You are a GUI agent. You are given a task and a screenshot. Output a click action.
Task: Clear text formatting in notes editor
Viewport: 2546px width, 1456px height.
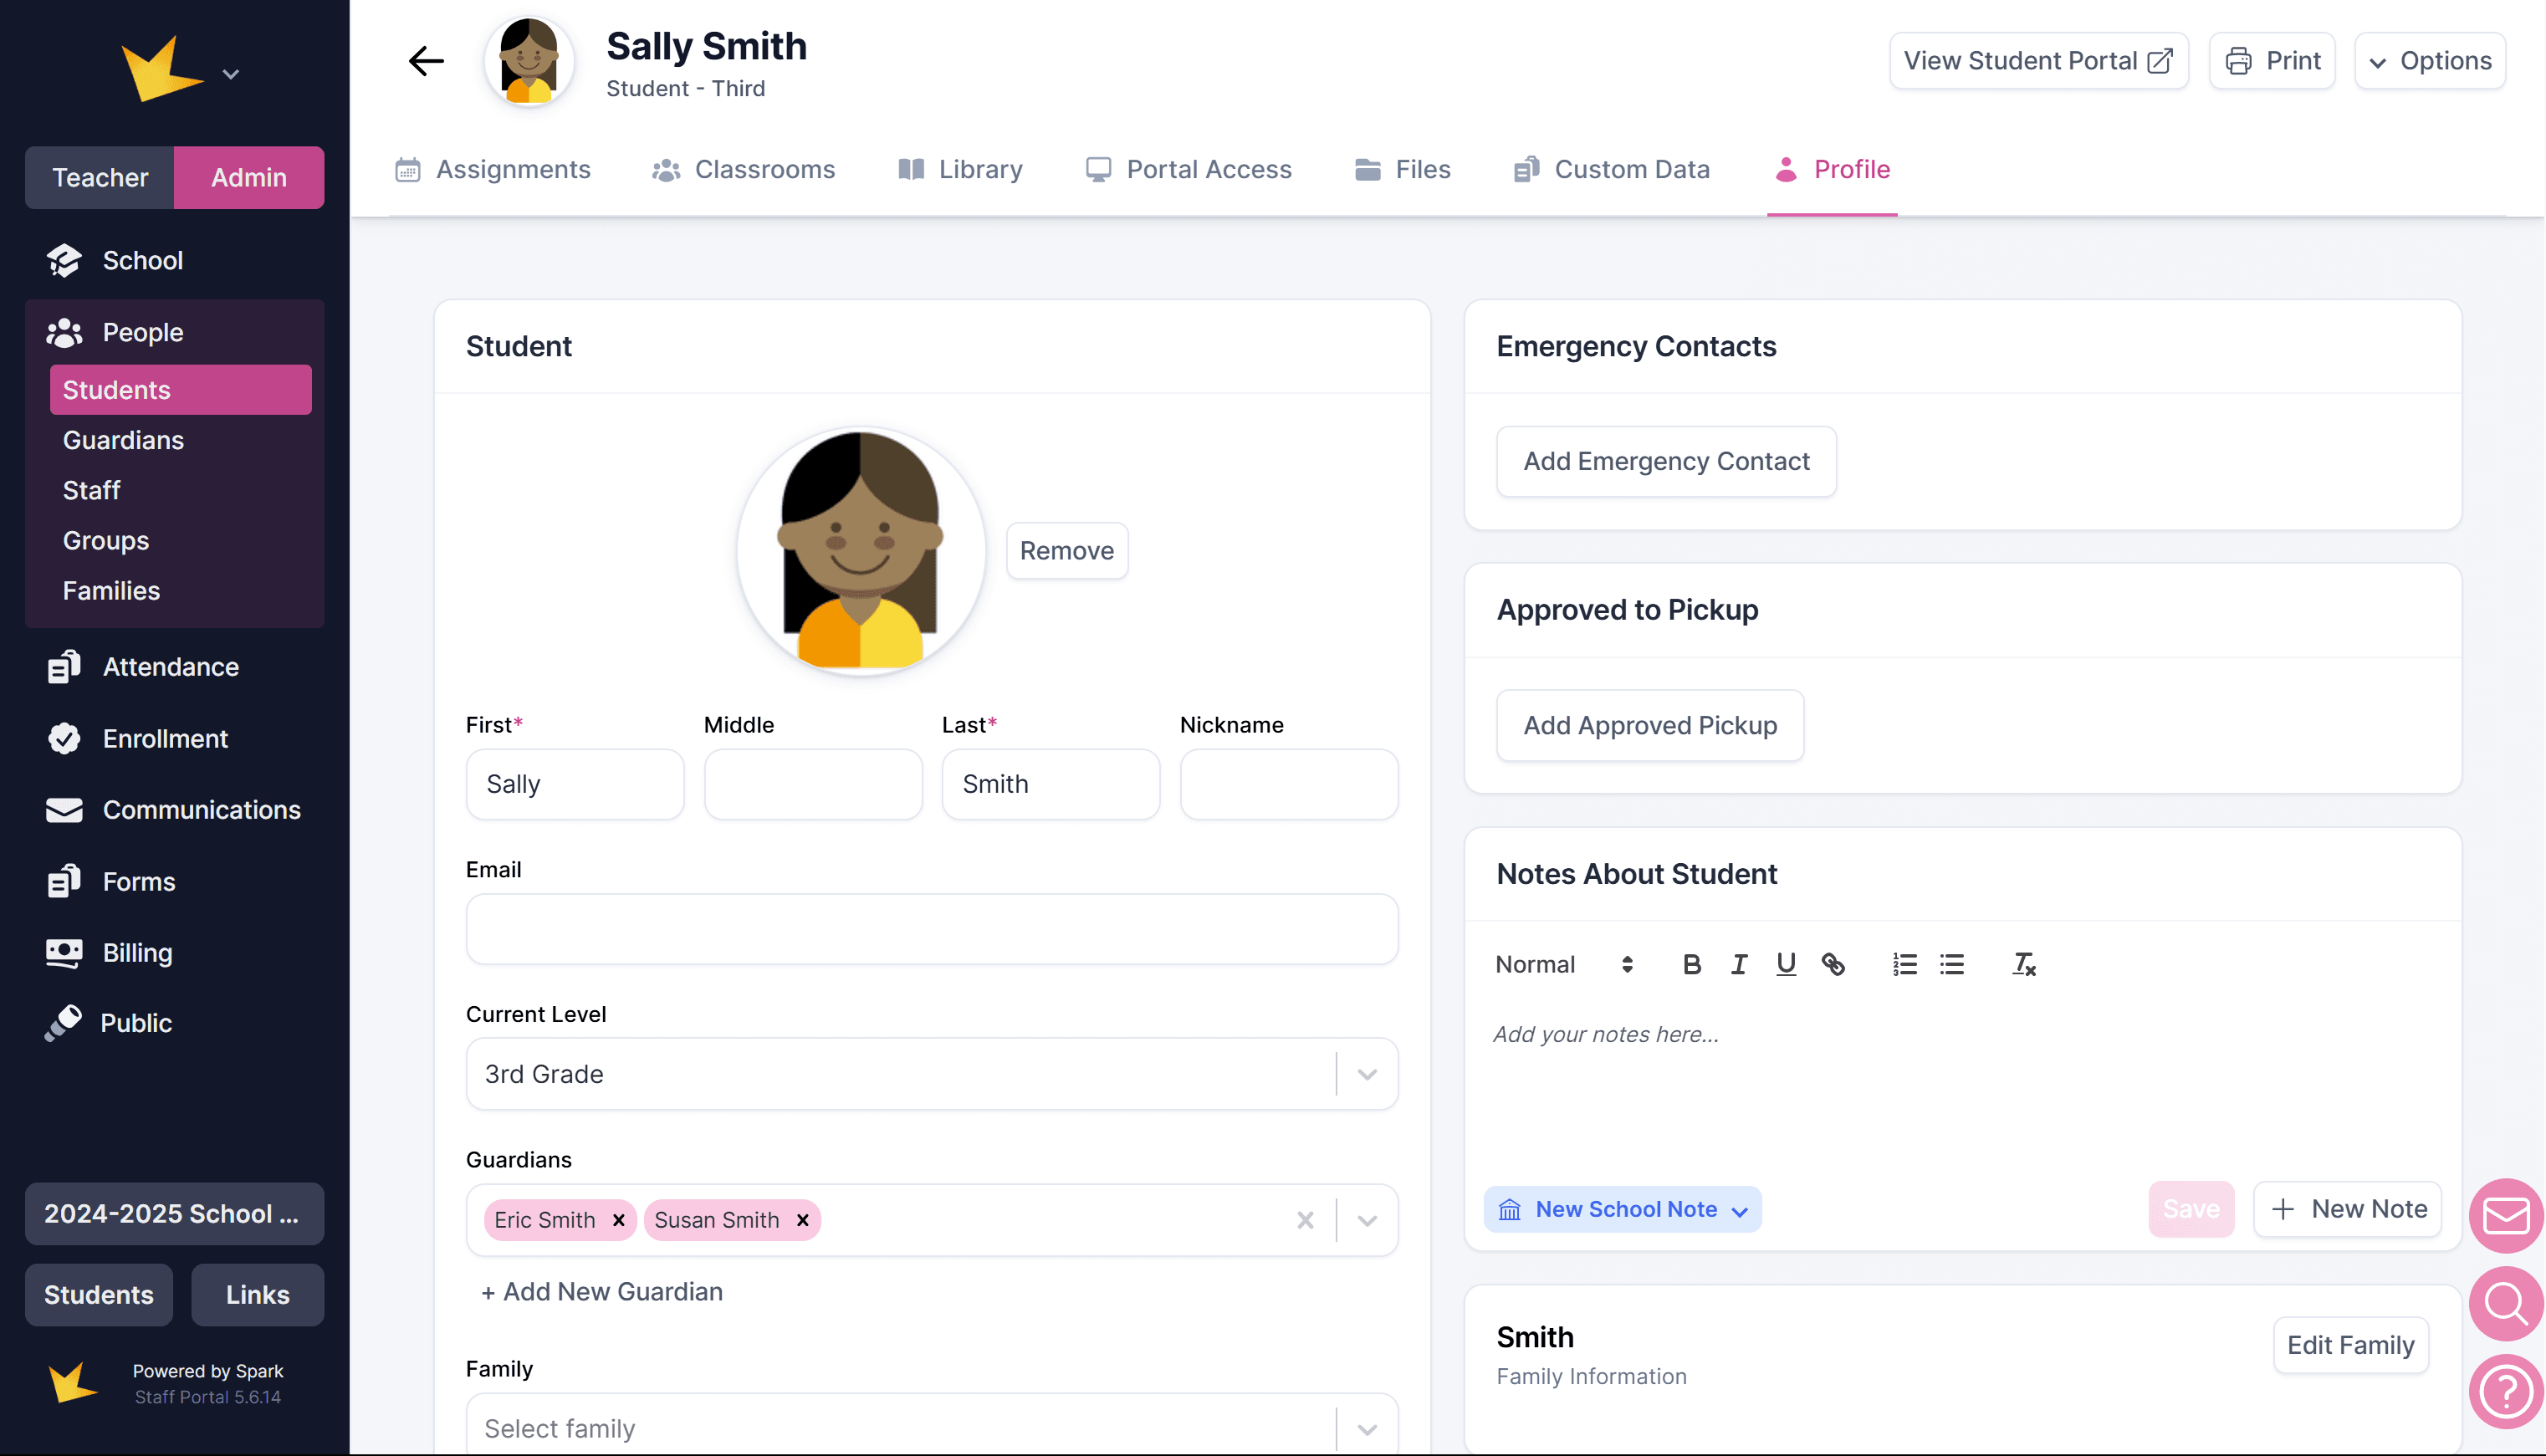(x=2023, y=964)
